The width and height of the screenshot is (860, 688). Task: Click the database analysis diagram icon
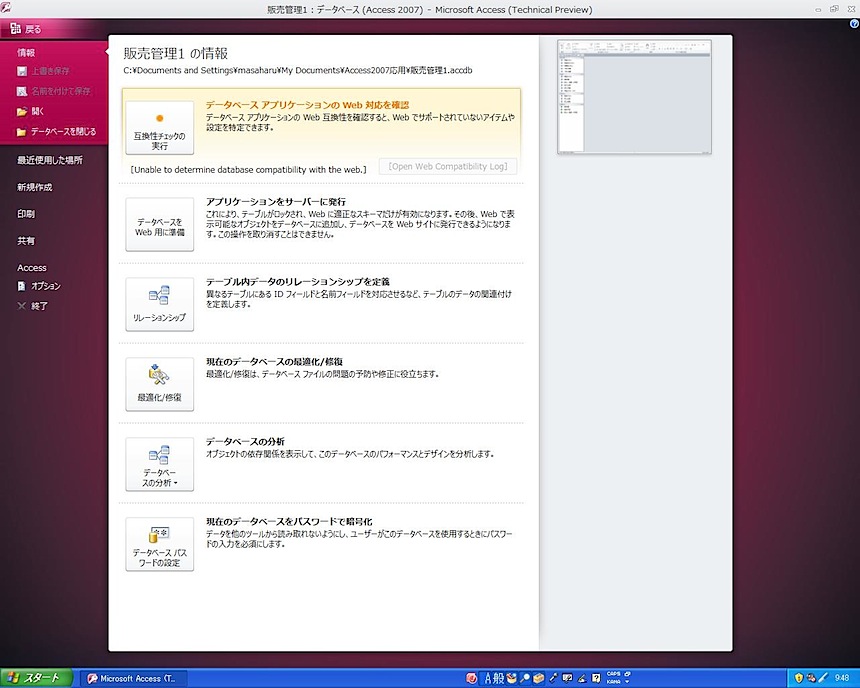160,455
